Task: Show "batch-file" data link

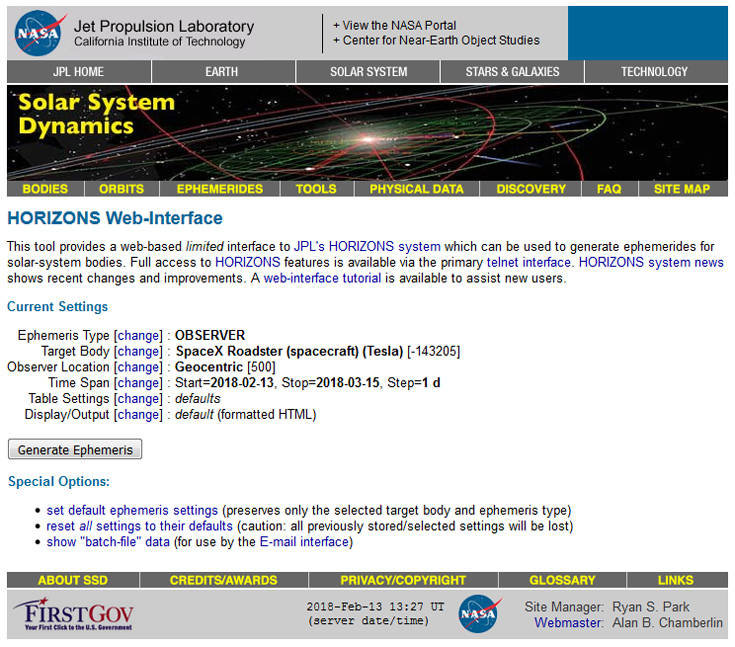Action: click(x=108, y=542)
